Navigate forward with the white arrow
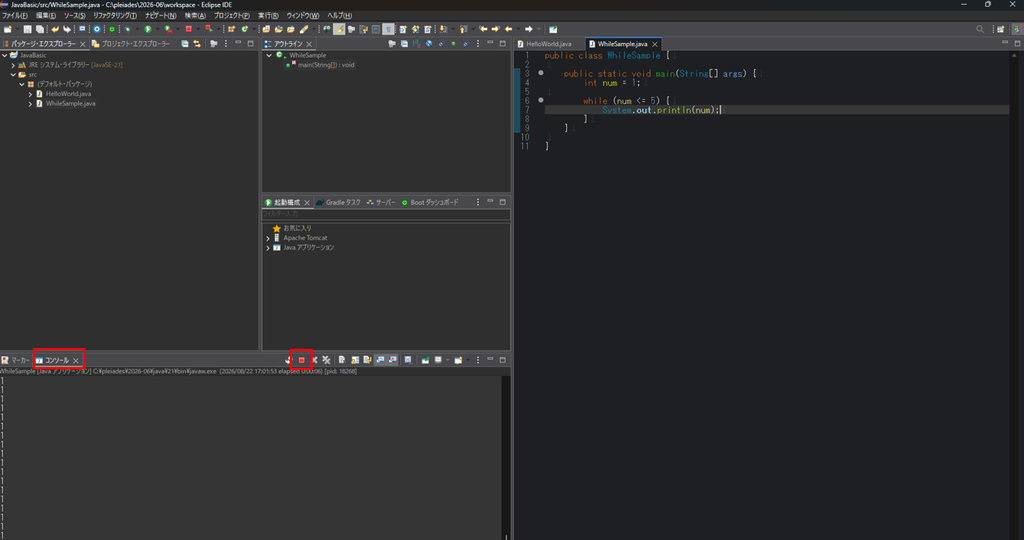The height and width of the screenshot is (540, 1024). (x=528, y=29)
